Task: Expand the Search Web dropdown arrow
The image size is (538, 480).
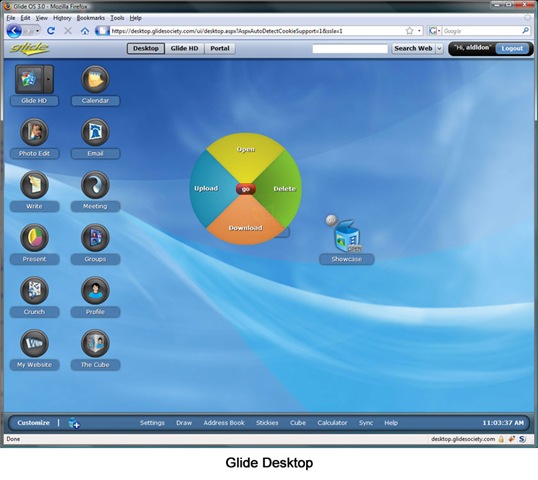Action: (439, 49)
